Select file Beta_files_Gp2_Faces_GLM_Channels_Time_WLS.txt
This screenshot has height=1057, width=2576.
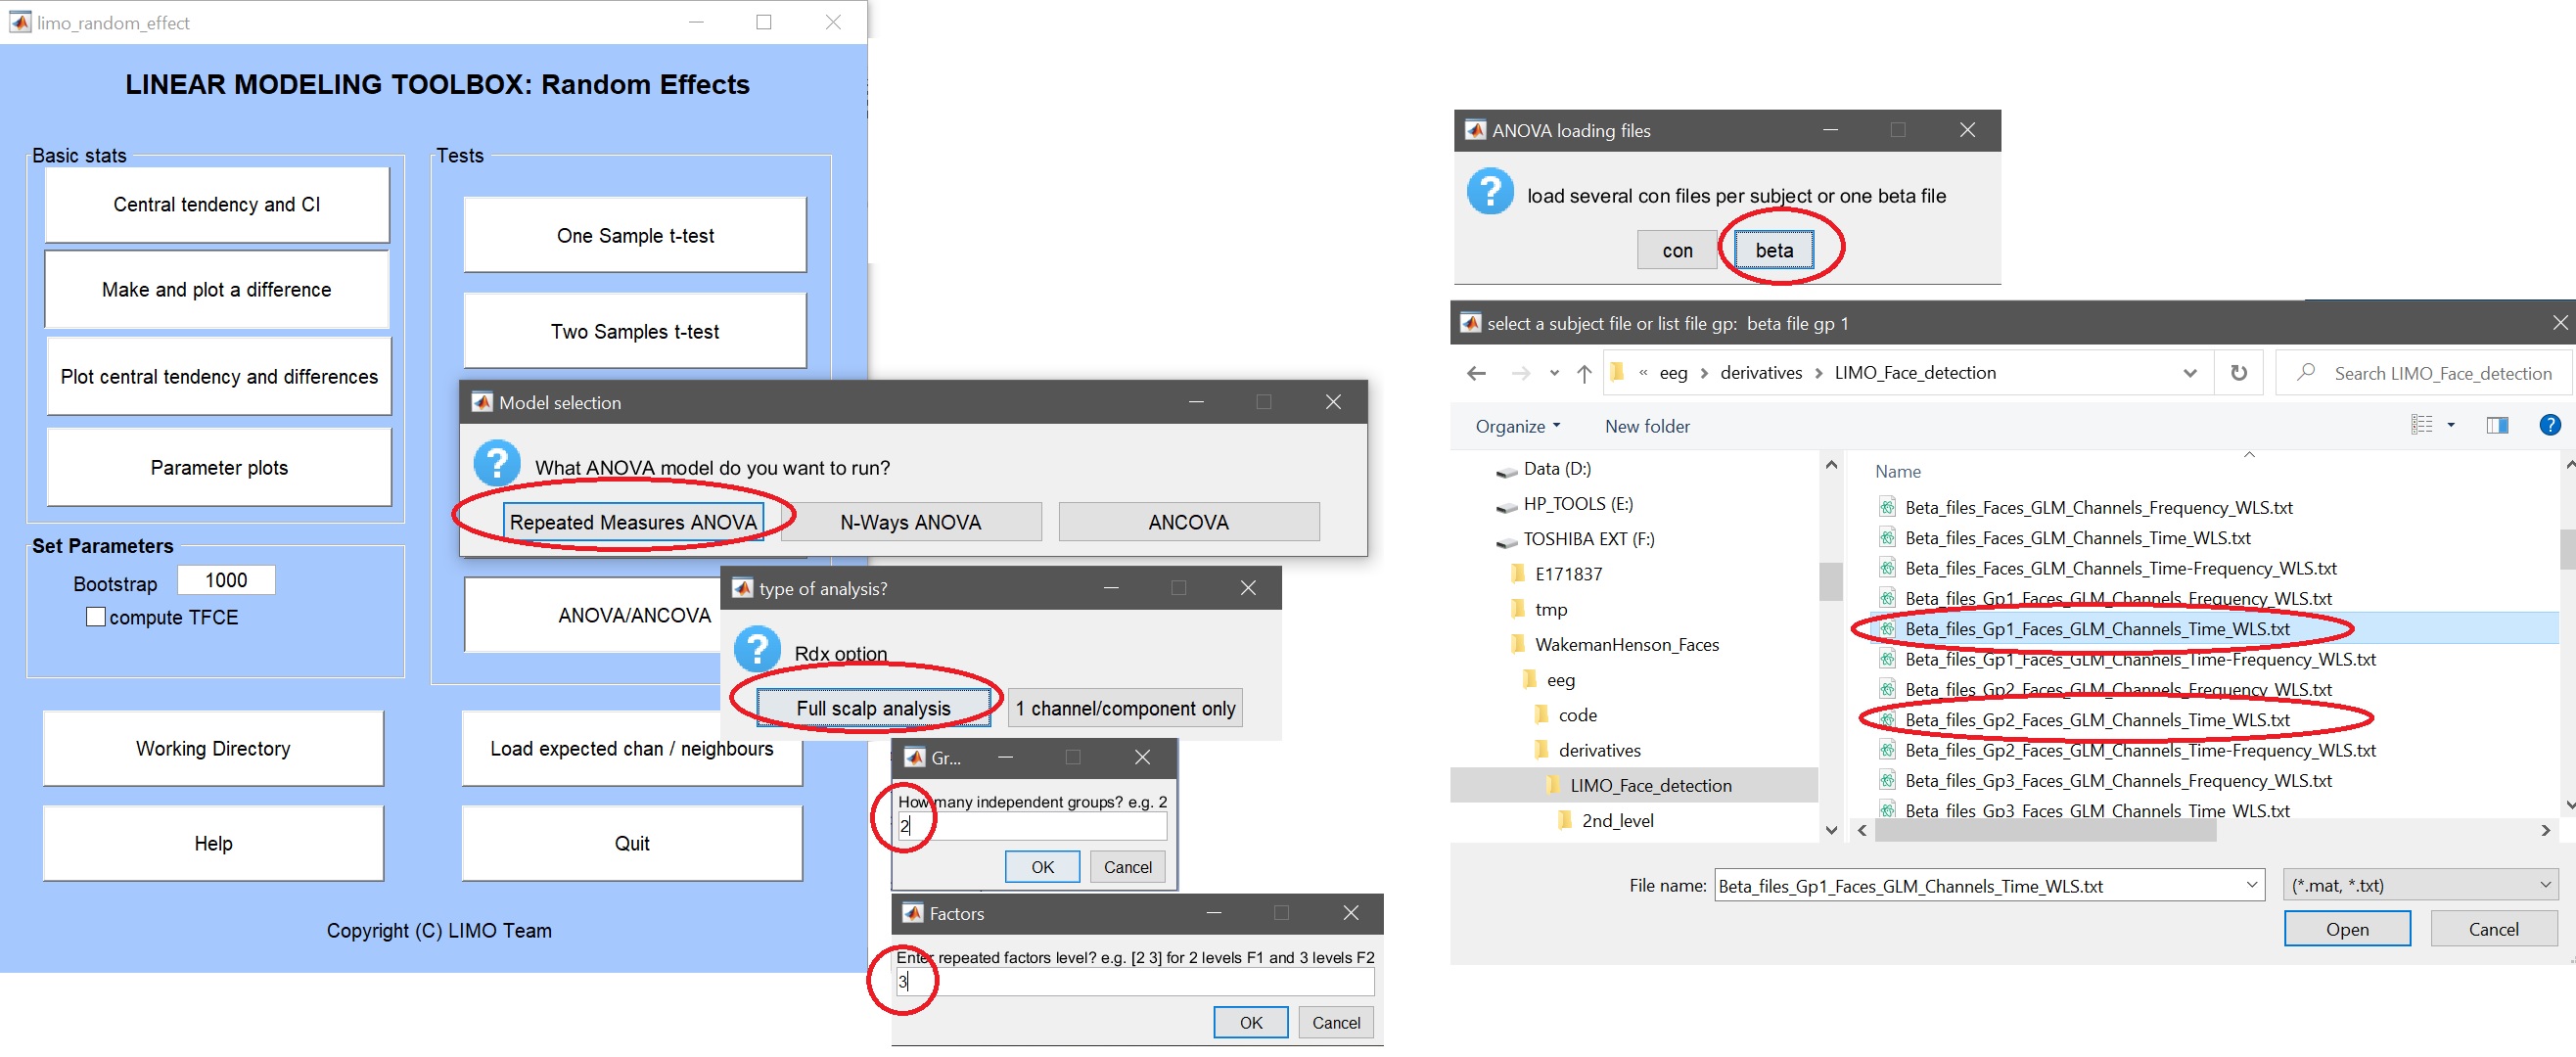(2097, 720)
